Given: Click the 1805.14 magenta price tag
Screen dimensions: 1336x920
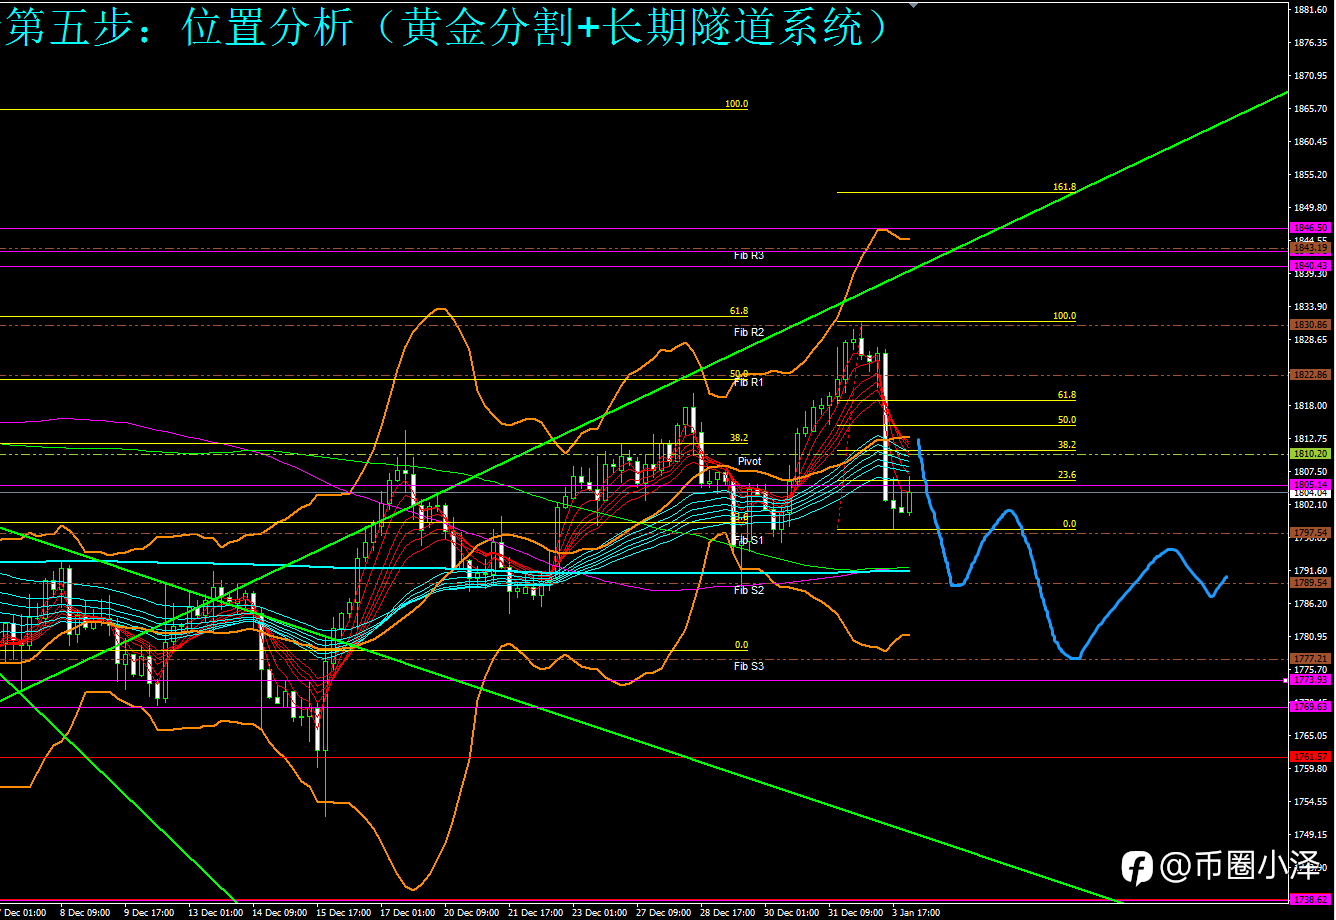Looking at the screenshot, I should [x=1310, y=484].
